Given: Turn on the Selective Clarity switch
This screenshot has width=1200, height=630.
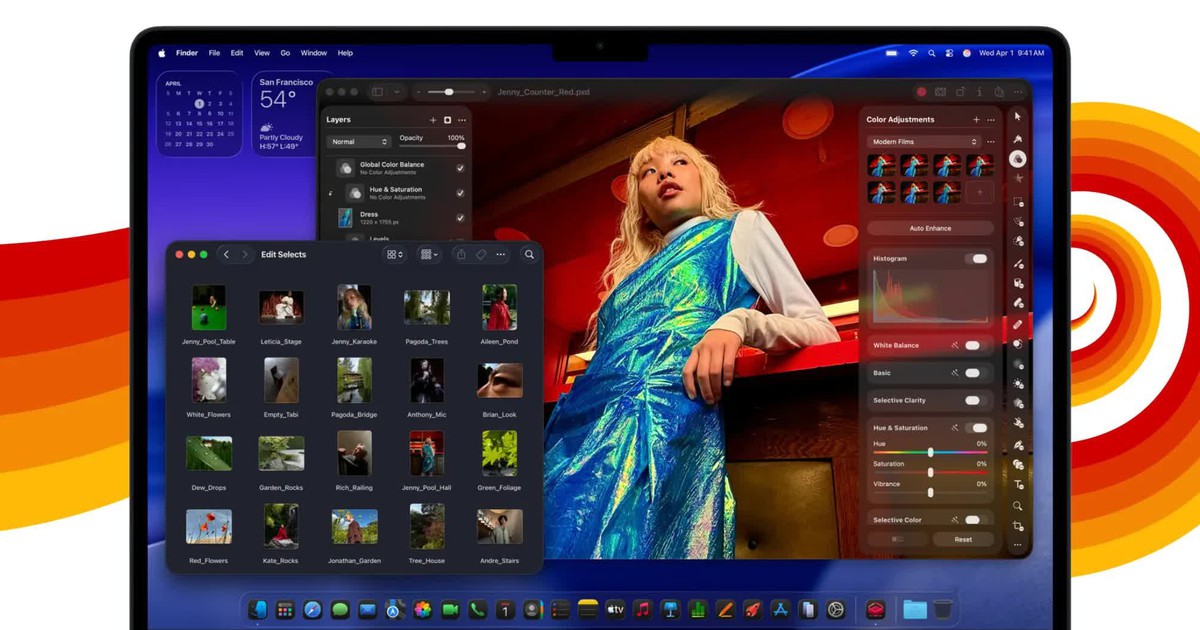Looking at the screenshot, I should 972,400.
